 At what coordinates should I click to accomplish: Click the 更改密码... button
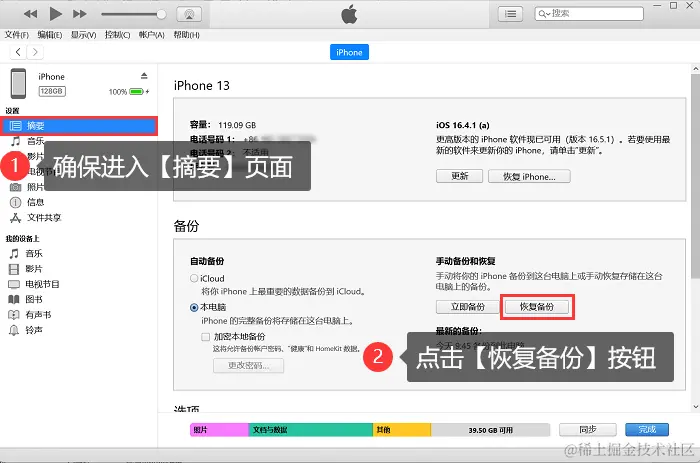coord(248,365)
